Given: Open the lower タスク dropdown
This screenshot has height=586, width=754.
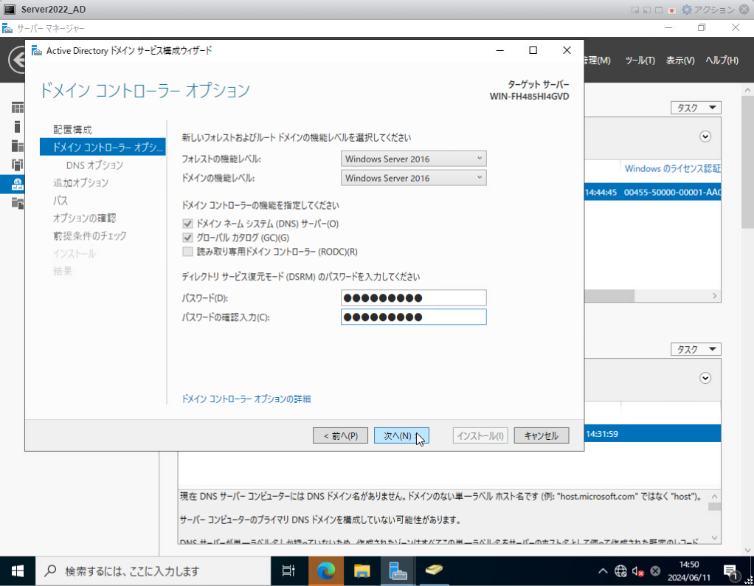Looking at the screenshot, I should click(696, 349).
